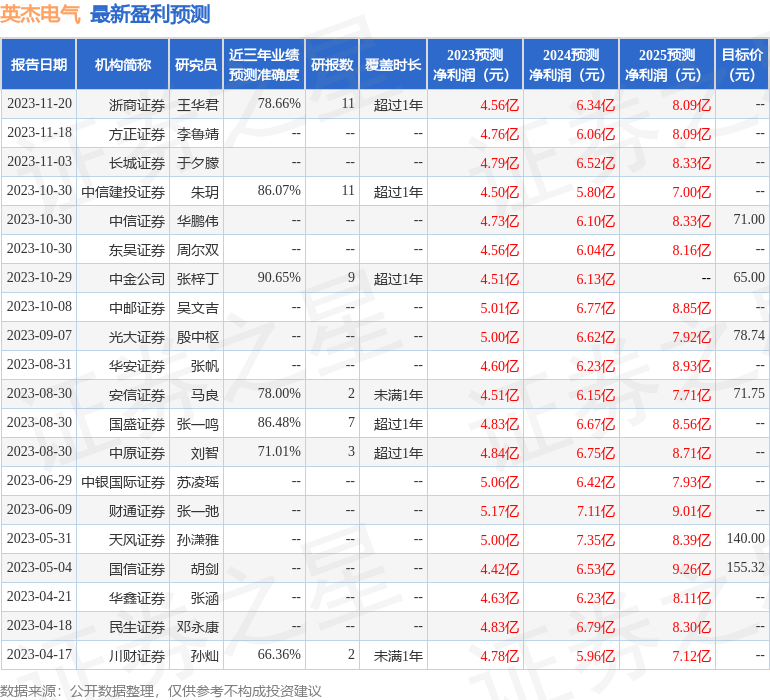Click the 目标价 column header
The width and height of the screenshot is (770, 700).
click(x=742, y=64)
